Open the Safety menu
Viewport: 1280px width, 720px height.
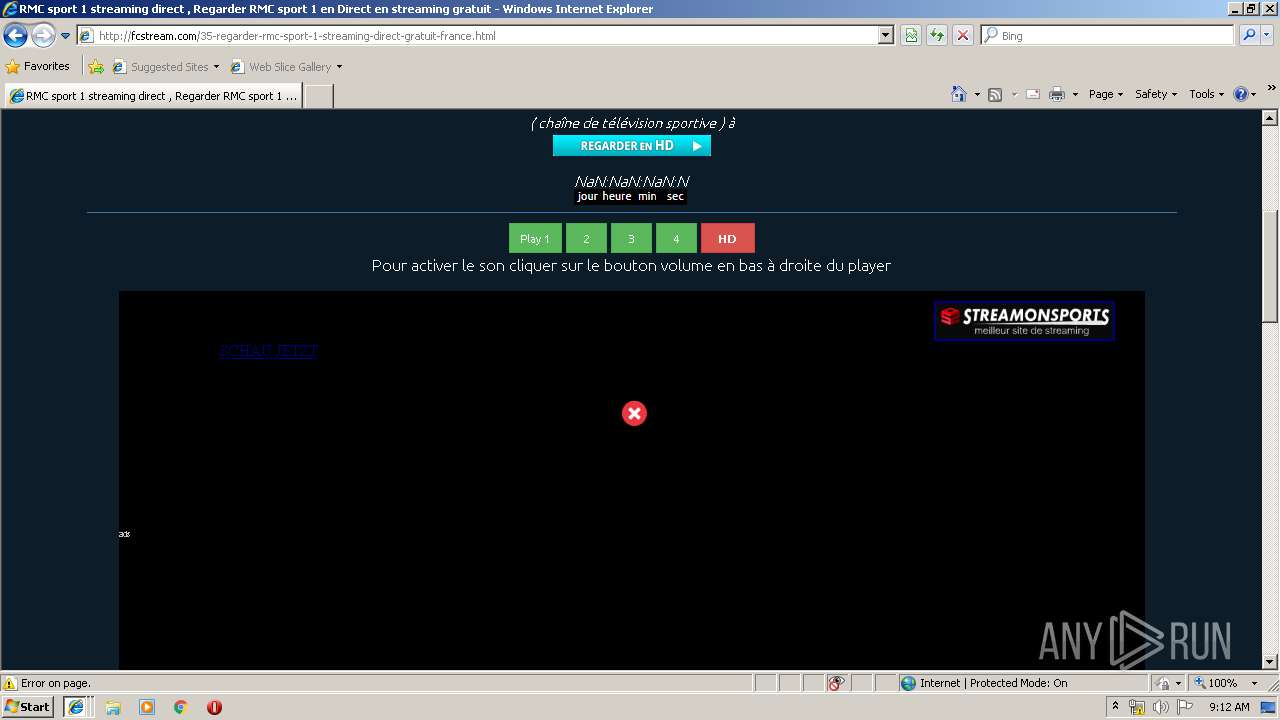pyautogui.click(x=1156, y=94)
